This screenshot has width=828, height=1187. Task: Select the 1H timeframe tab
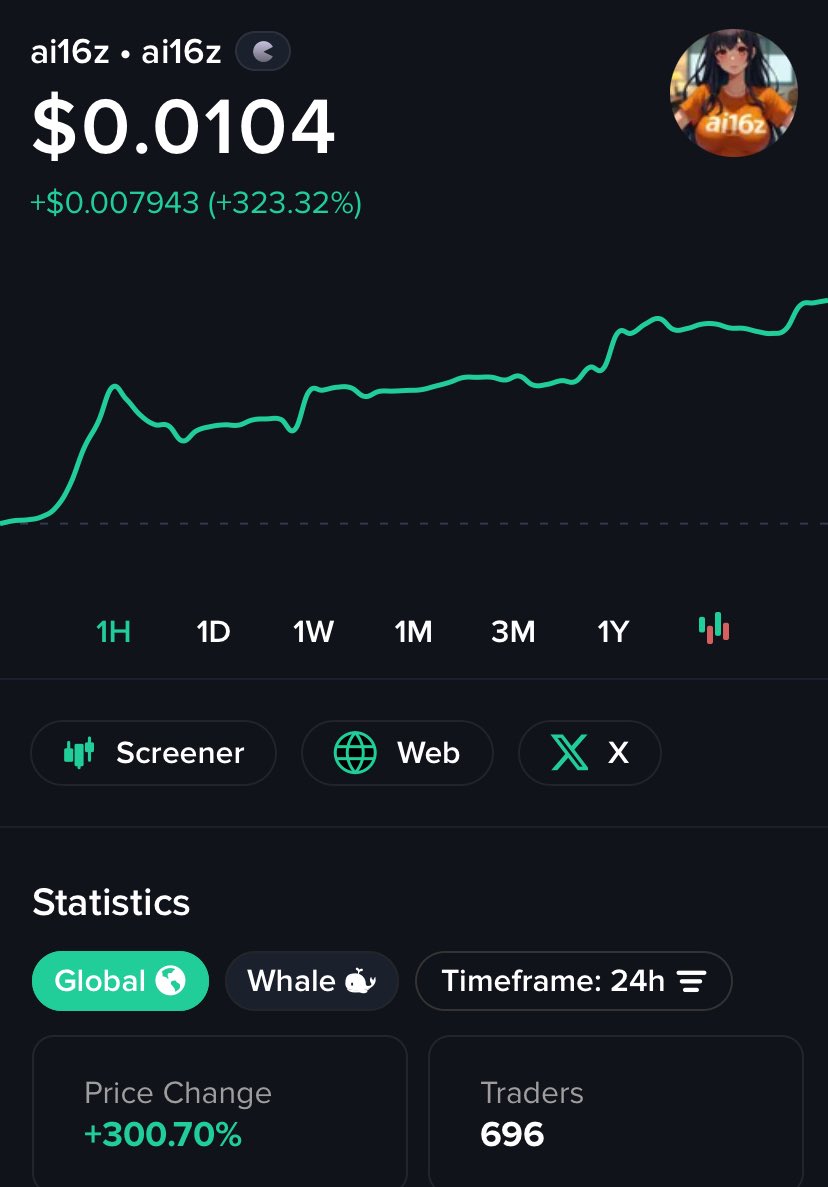114,631
